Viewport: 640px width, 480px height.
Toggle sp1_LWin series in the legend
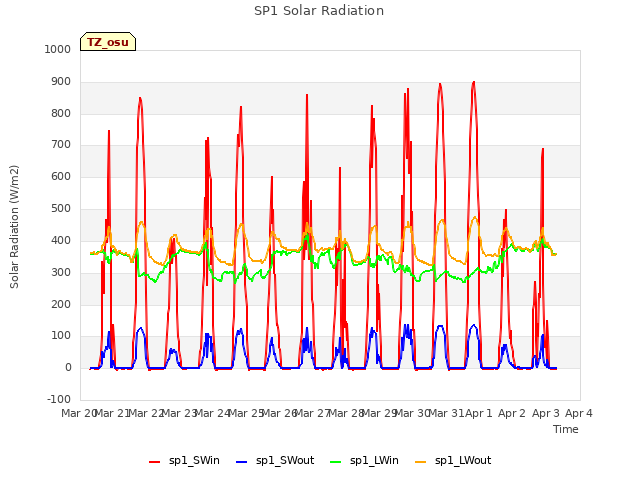pos(364,461)
